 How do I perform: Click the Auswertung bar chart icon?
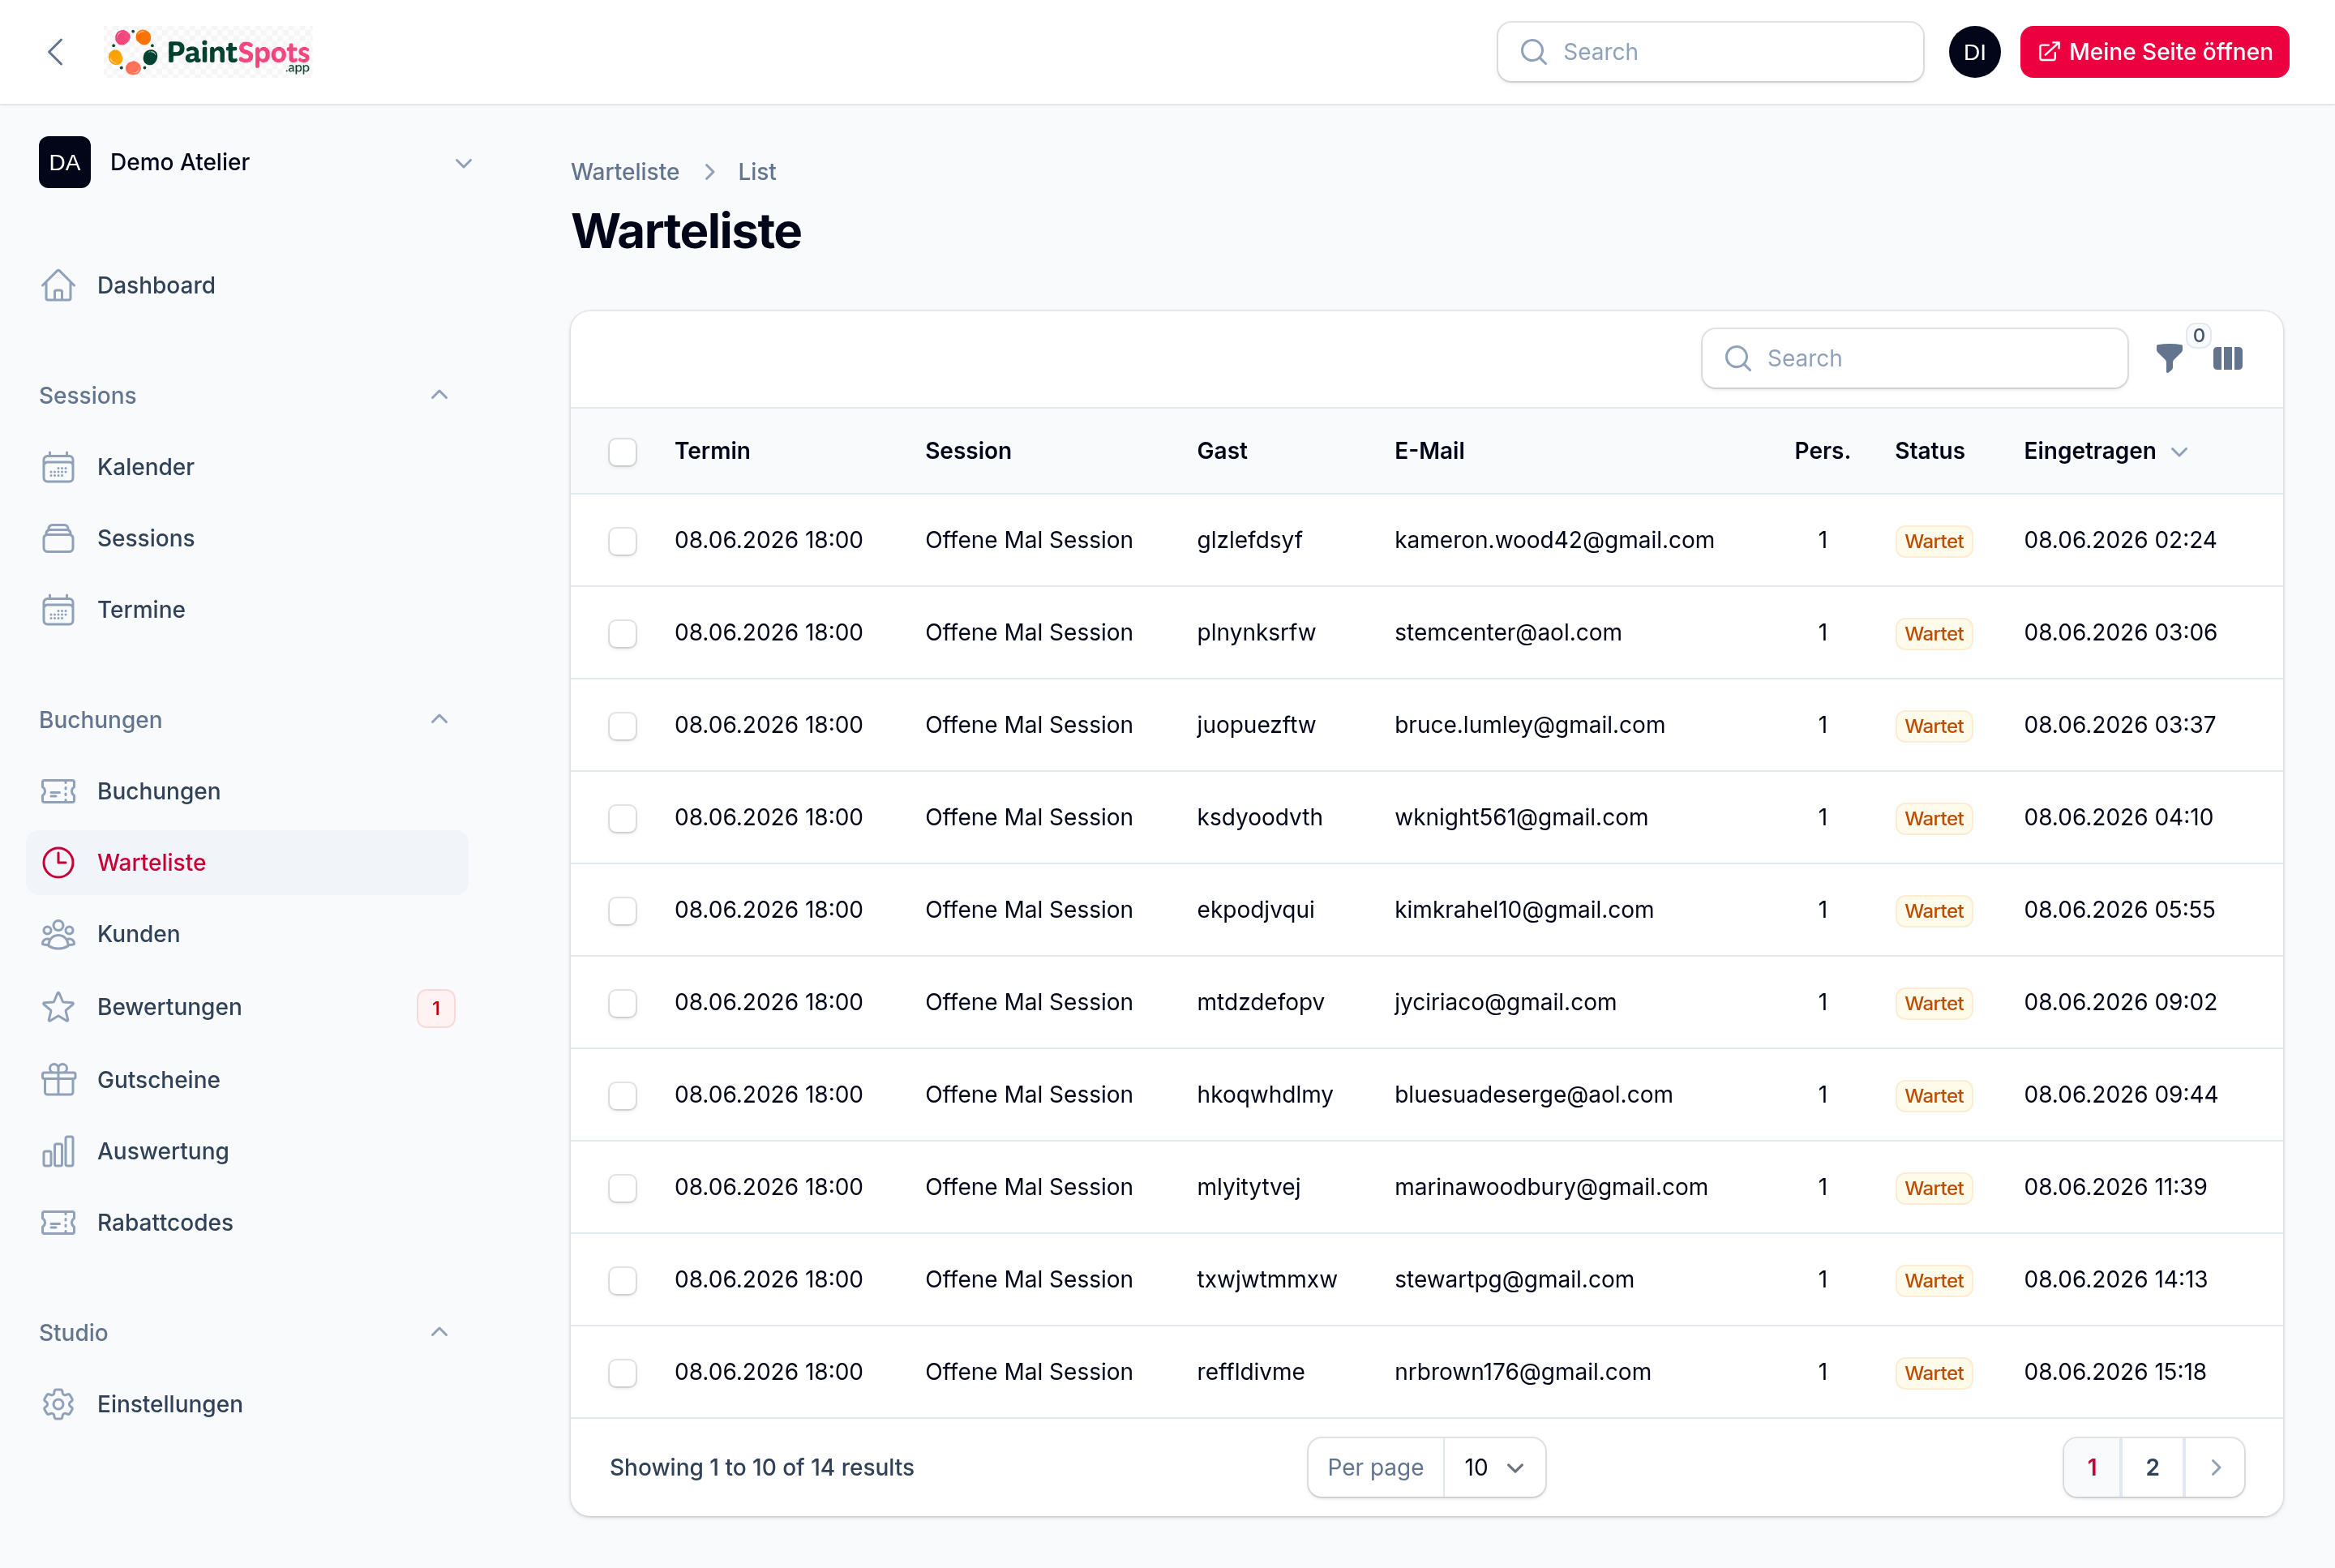[58, 1151]
